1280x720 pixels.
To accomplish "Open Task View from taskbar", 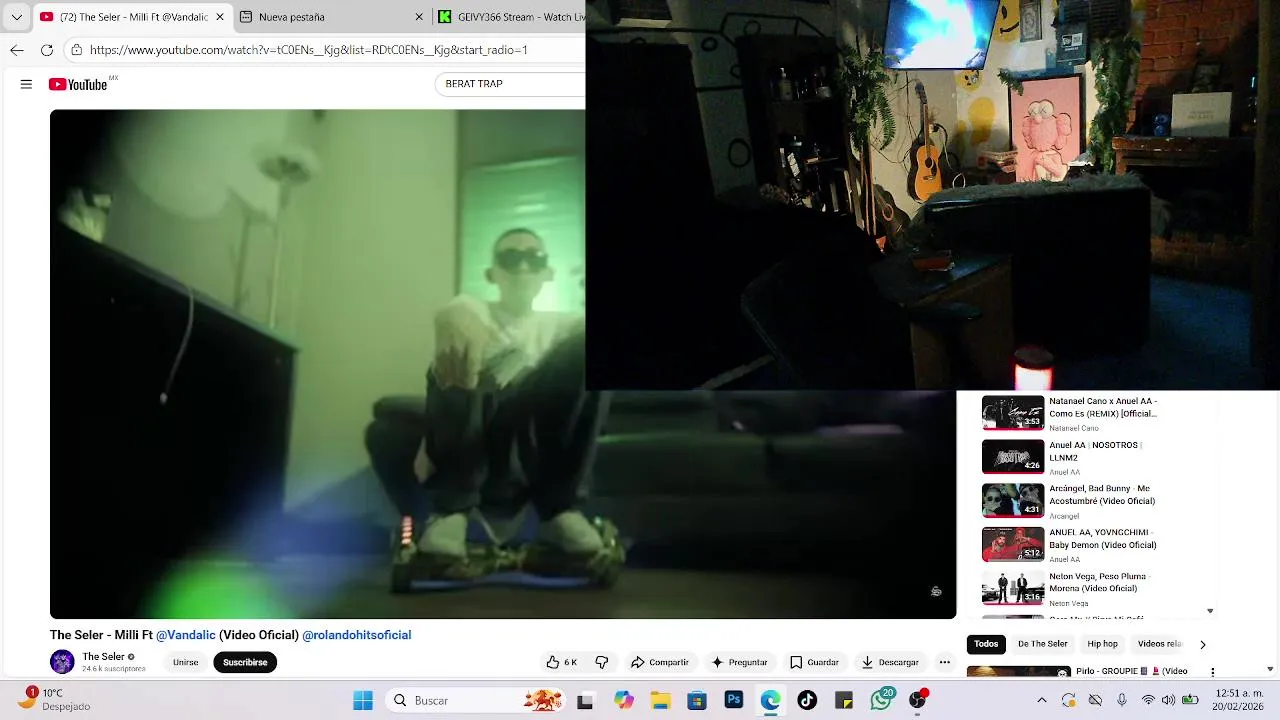I will tap(585, 701).
